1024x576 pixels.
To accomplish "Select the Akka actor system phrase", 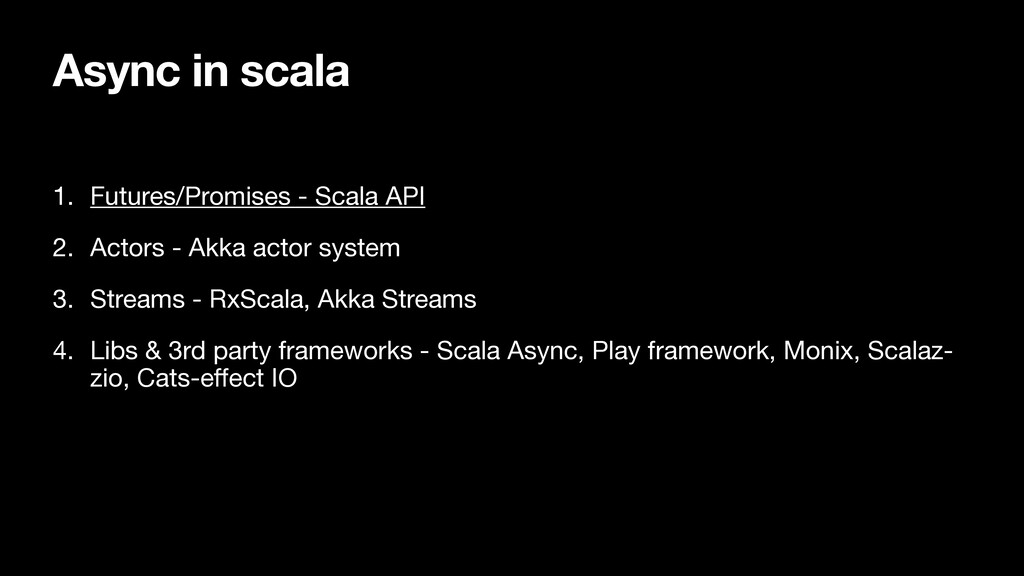I will click(x=295, y=248).
